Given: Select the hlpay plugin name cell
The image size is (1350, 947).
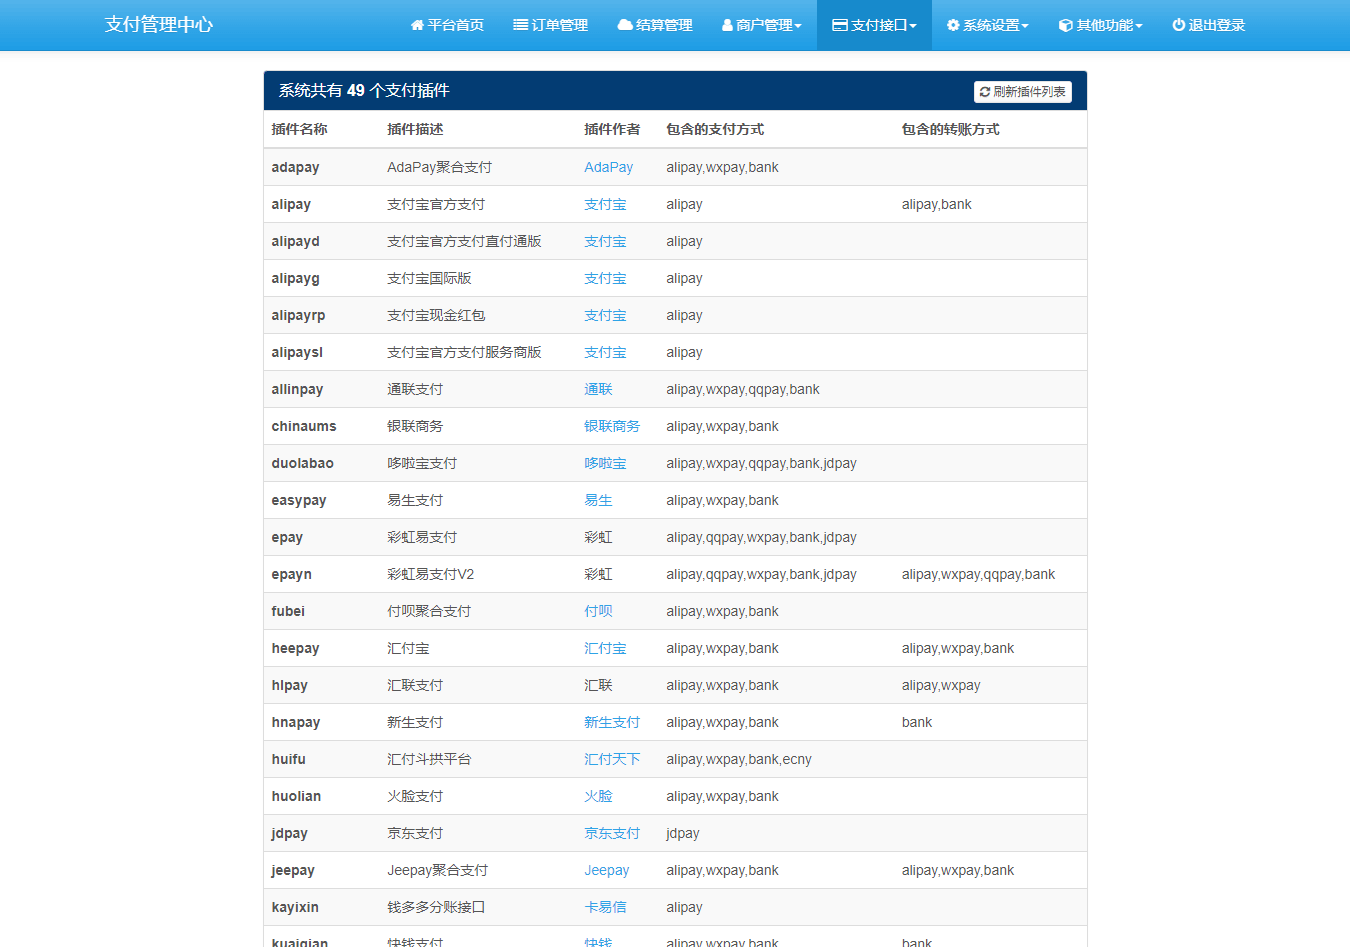Looking at the screenshot, I should pos(321,685).
